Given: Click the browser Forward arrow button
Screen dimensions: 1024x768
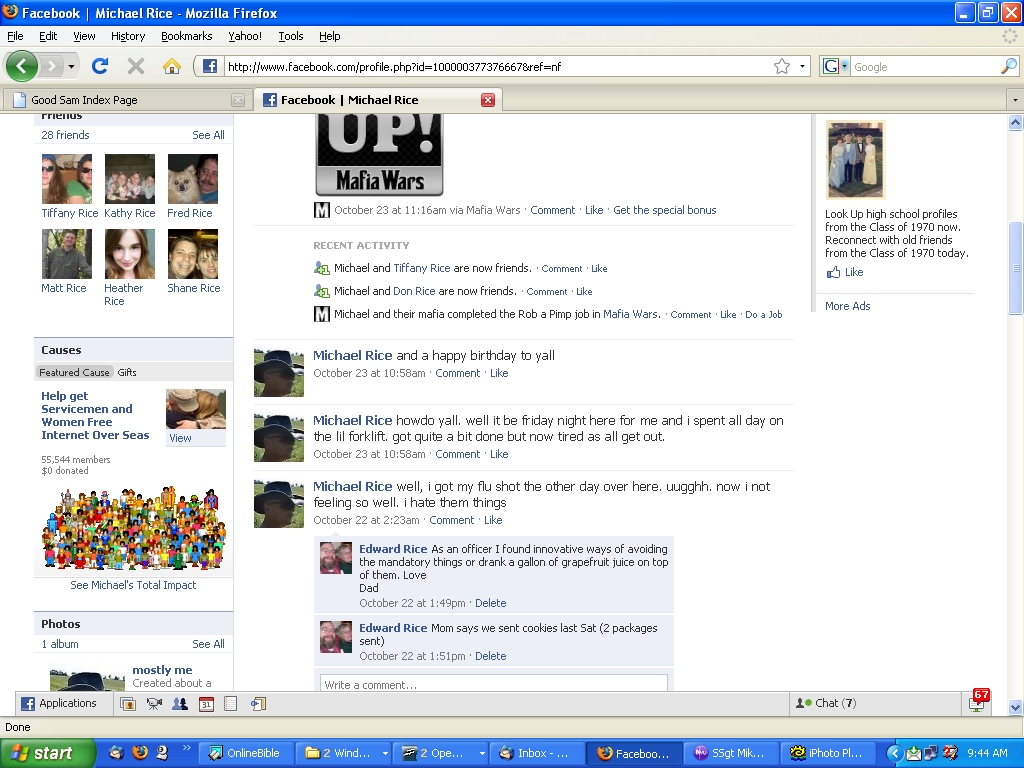Looking at the screenshot, I should (x=51, y=66).
